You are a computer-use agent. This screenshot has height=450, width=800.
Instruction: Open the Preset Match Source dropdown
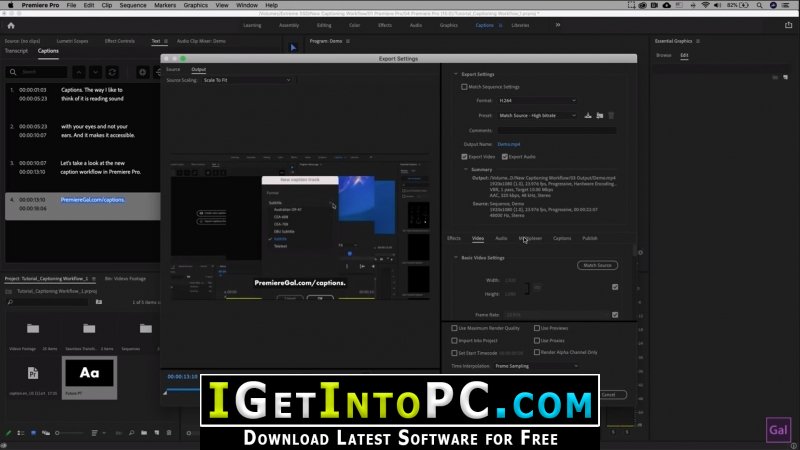pos(537,115)
